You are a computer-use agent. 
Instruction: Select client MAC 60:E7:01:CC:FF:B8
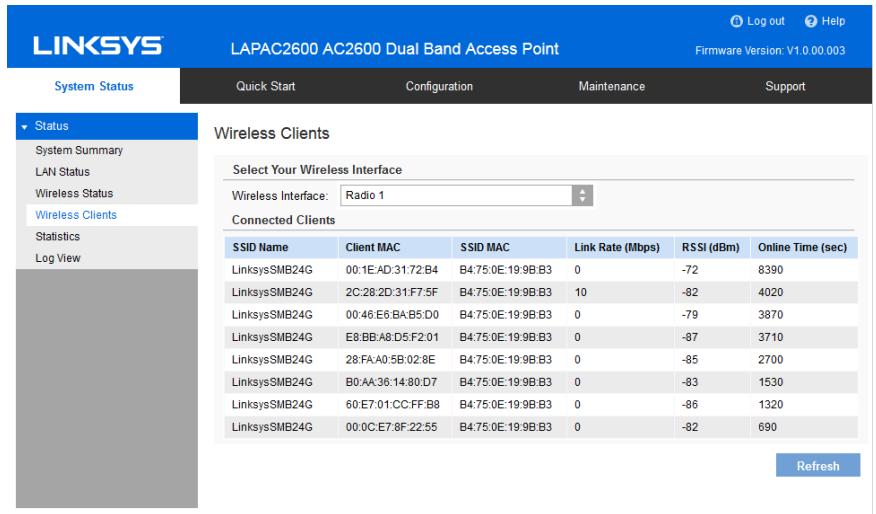click(392, 404)
